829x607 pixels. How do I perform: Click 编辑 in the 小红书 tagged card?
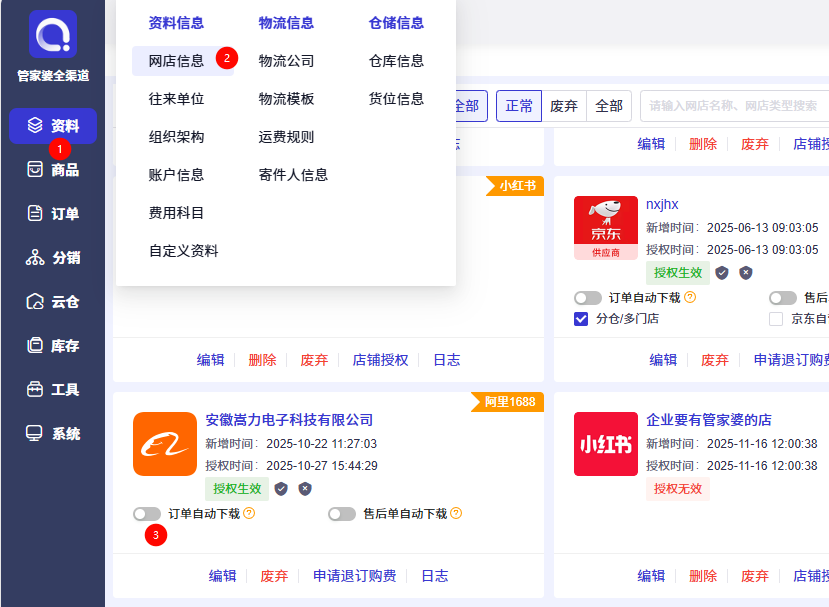[210, 360]
